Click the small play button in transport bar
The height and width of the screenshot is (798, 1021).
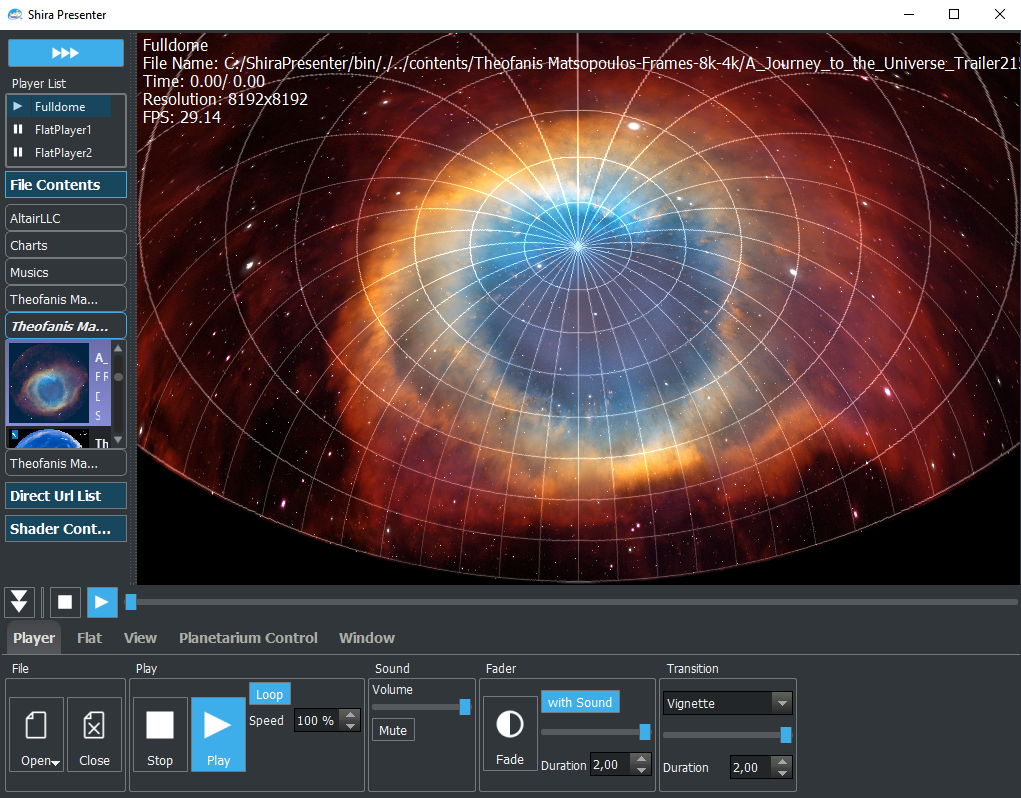pos(102,602)
